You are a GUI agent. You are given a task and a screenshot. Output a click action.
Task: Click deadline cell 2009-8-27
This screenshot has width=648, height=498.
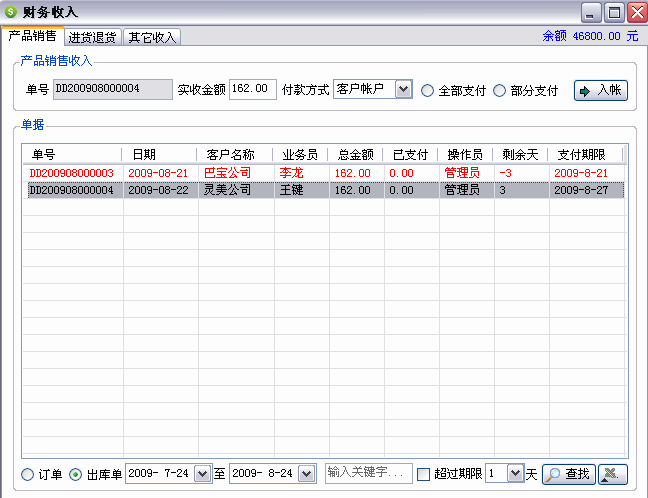[581, 190]
